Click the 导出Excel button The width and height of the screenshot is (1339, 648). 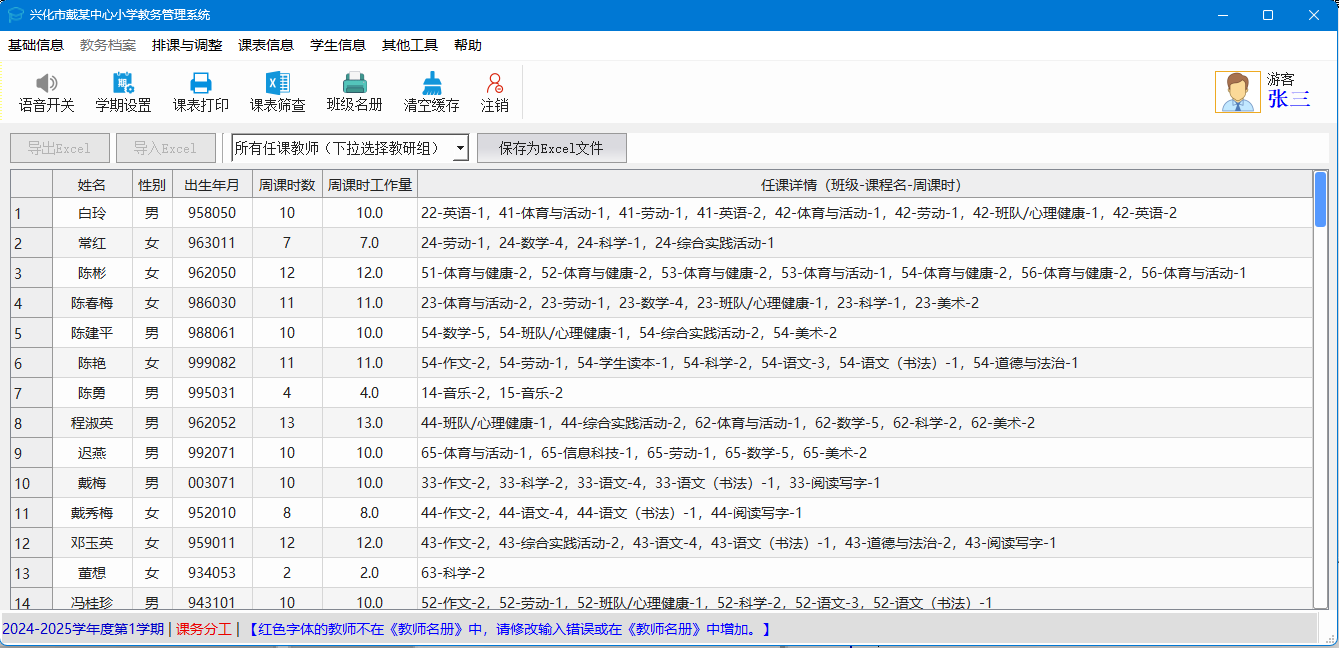click(59, 149)
